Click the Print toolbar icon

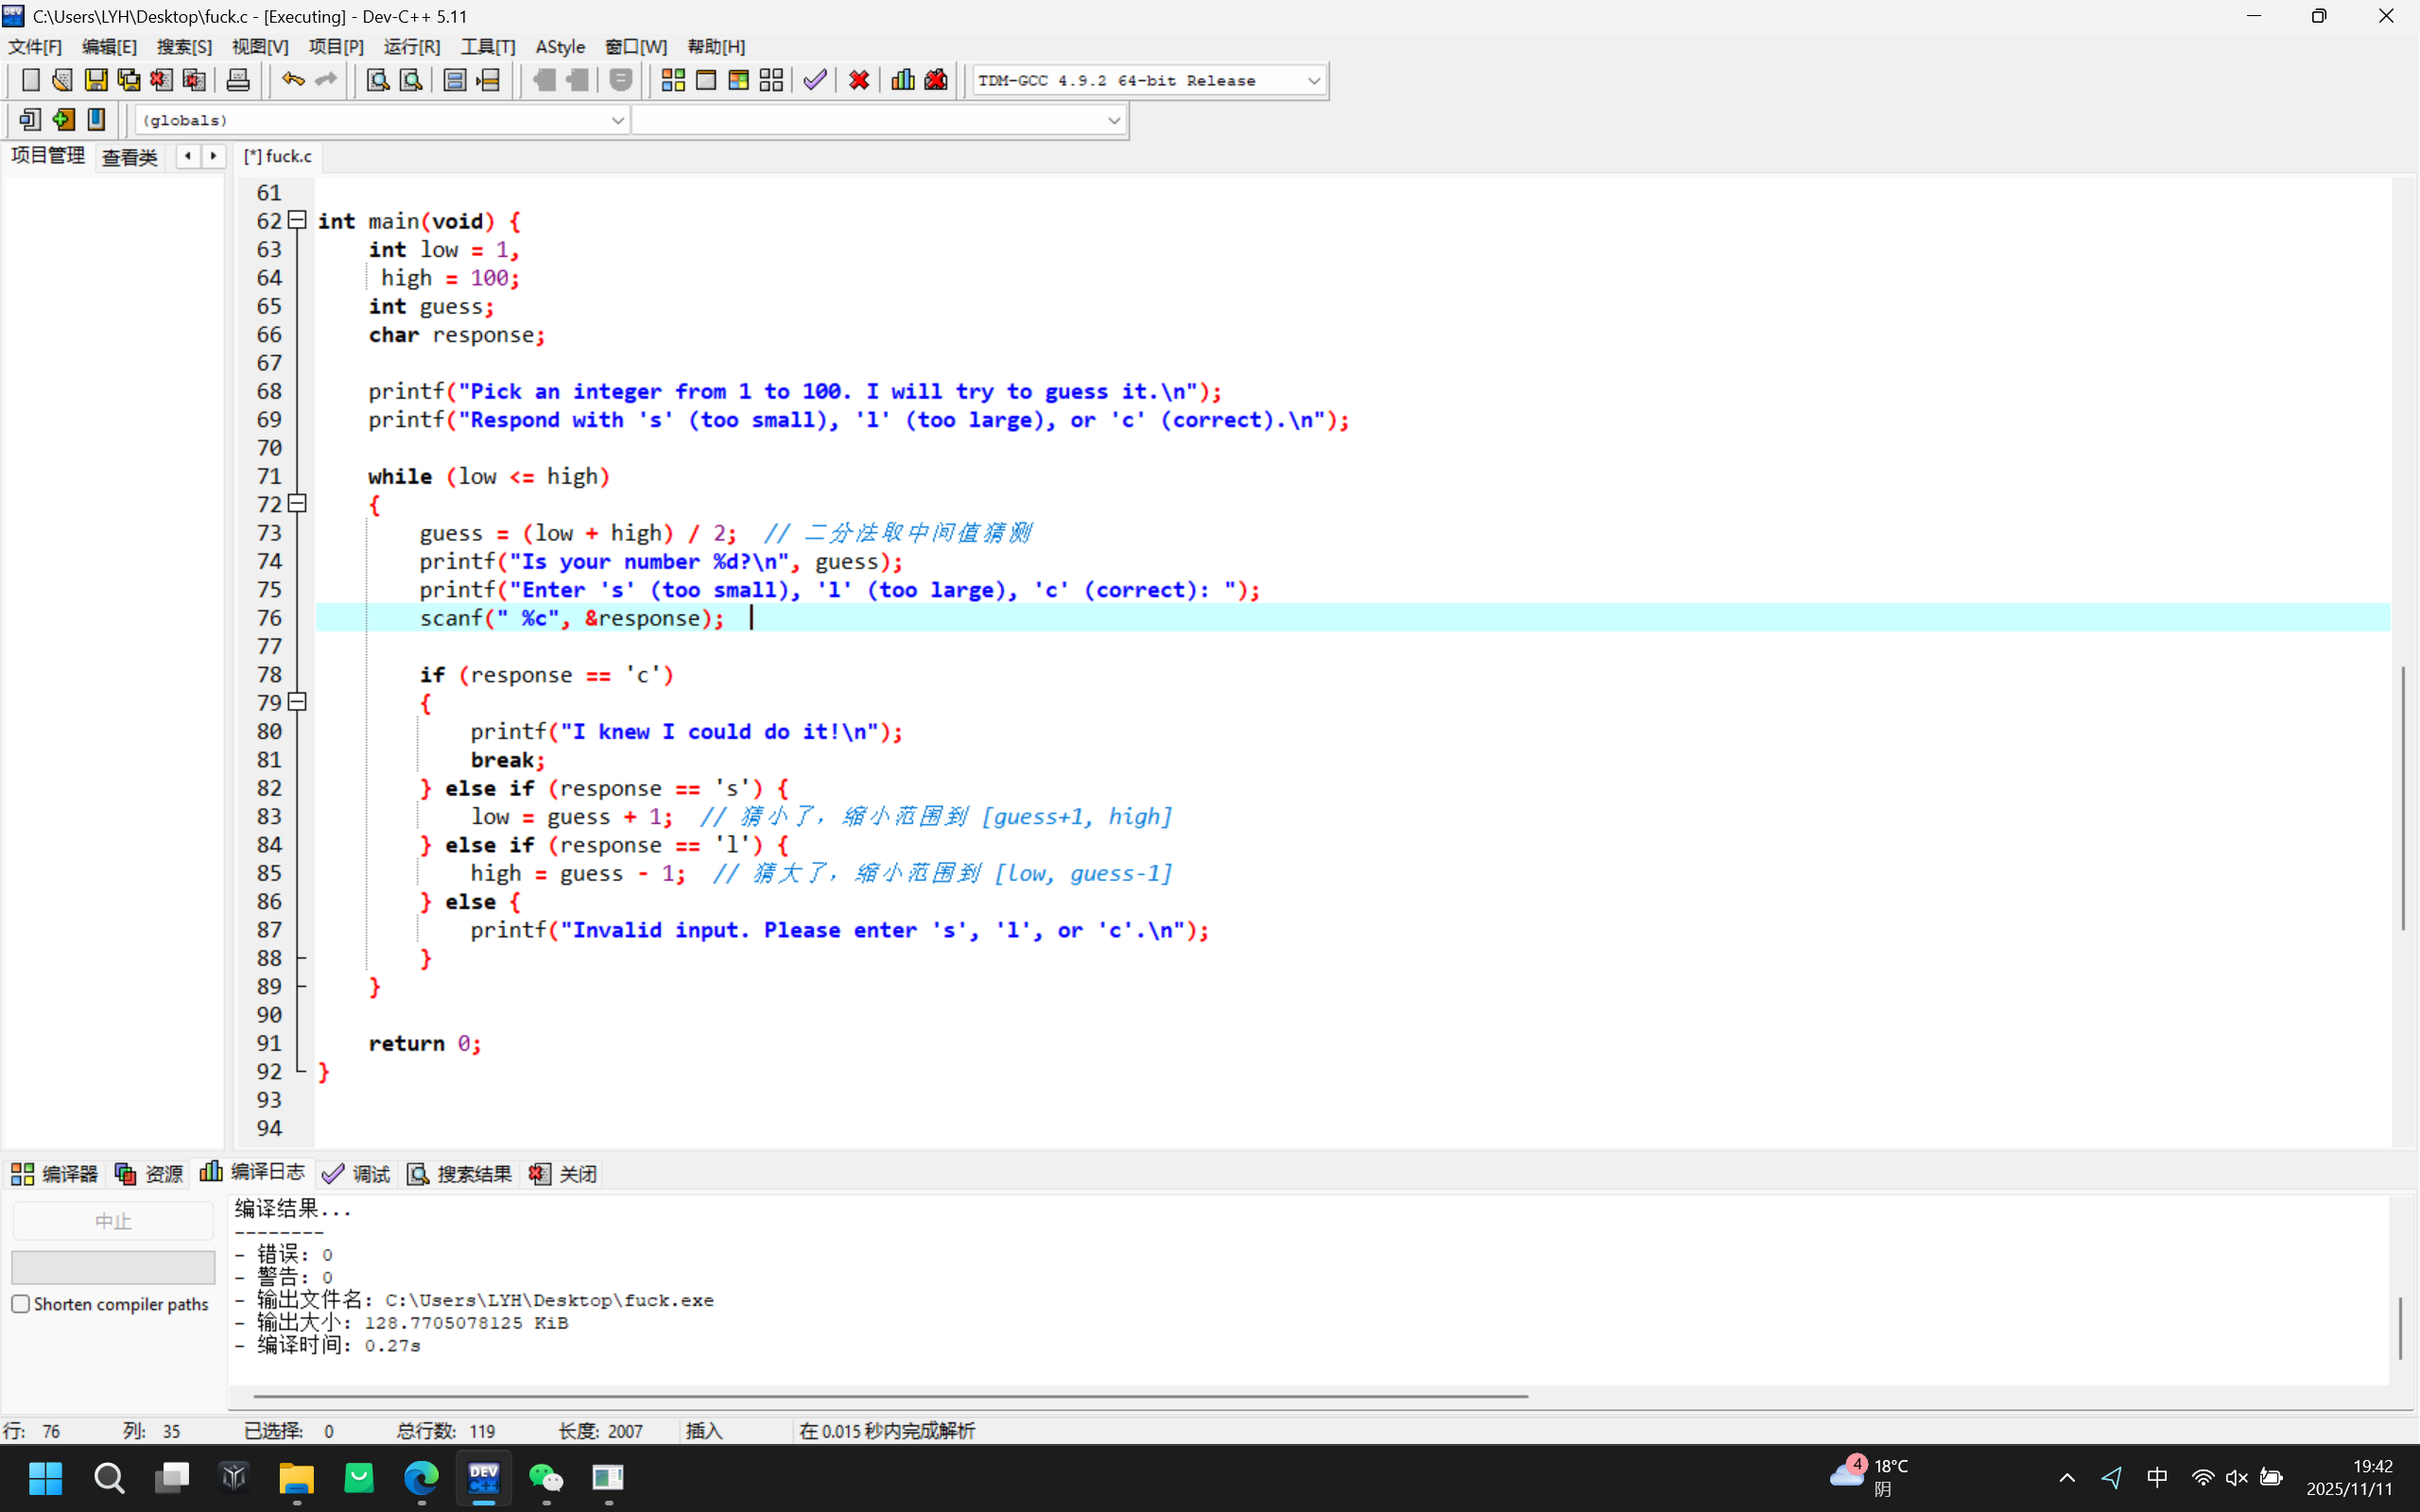239,80
